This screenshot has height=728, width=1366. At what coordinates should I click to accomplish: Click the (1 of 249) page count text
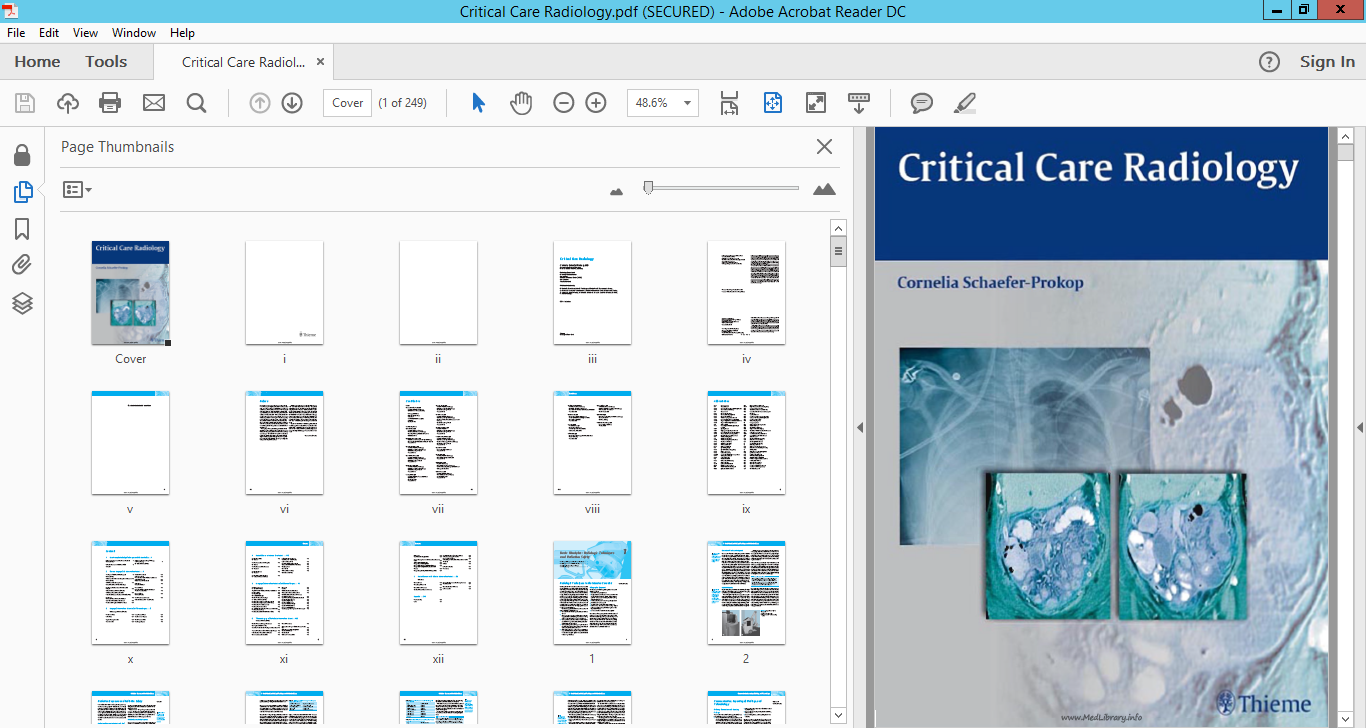[x=403, y=103]
